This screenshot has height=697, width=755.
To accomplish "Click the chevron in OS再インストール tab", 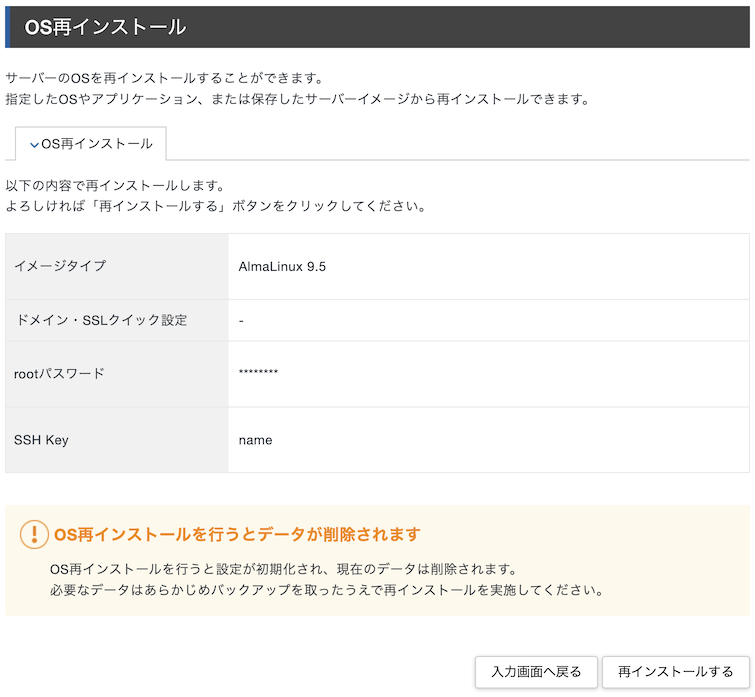I will coord(34,145).
